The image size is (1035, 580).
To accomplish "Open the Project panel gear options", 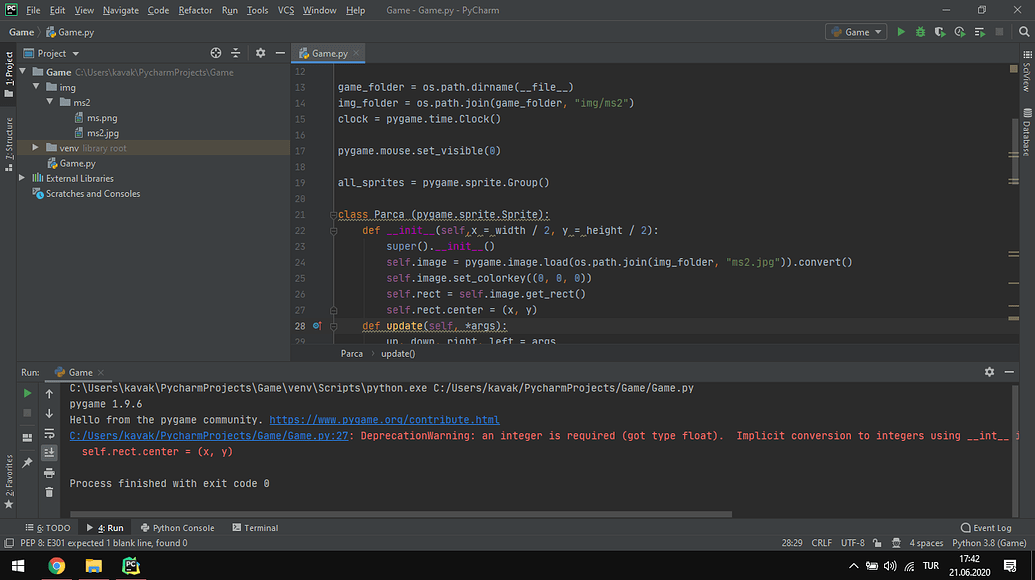I will tap(261, 53).
